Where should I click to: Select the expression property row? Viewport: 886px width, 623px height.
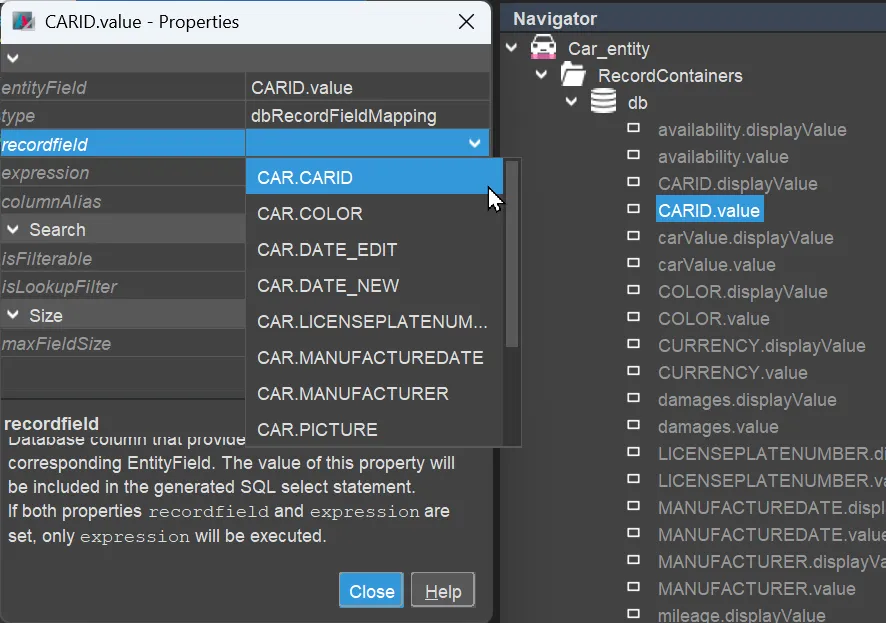coord(123,172)
